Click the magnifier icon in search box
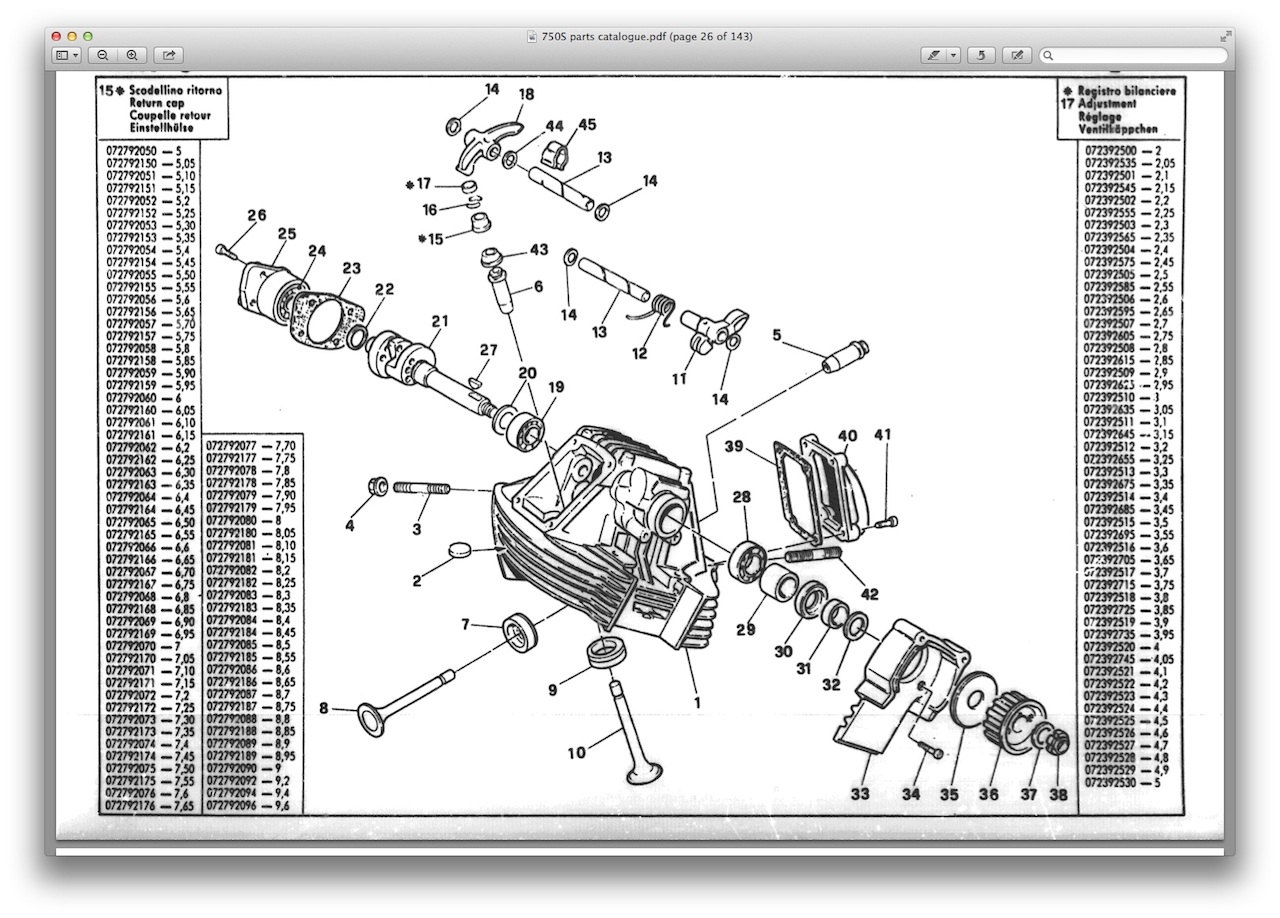1280x918 pixels. pos(1048,56)
